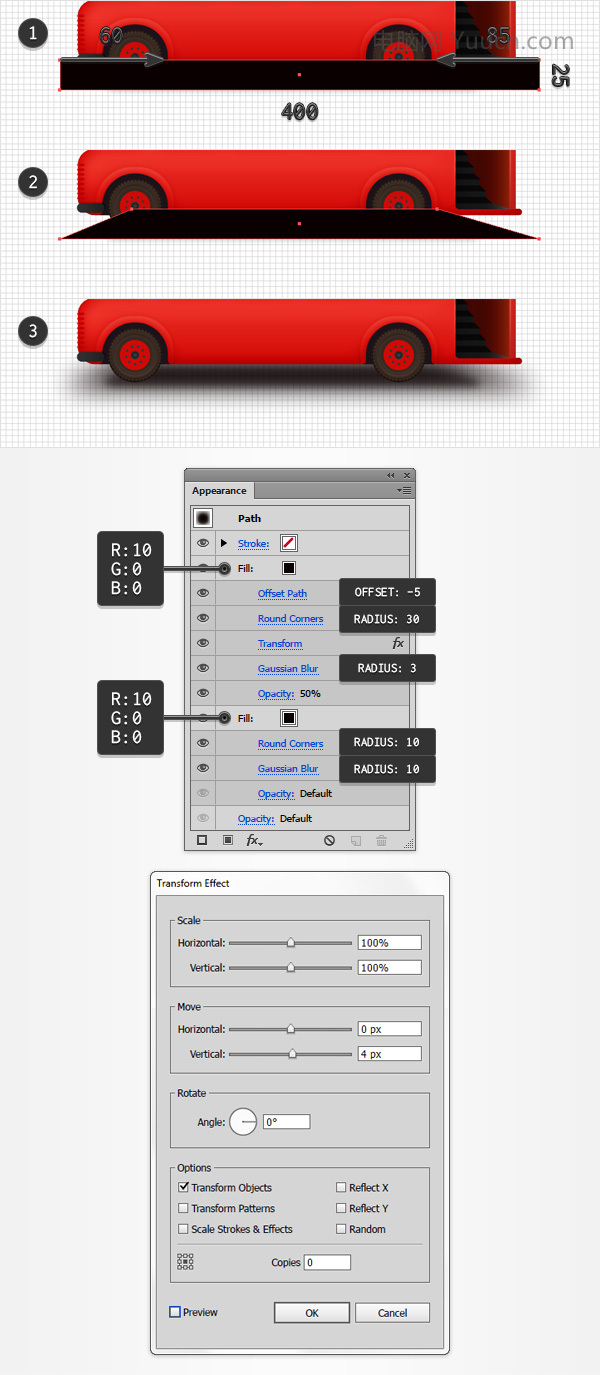Hide the Offset Path effect visibility eye

tap(203, 593)
